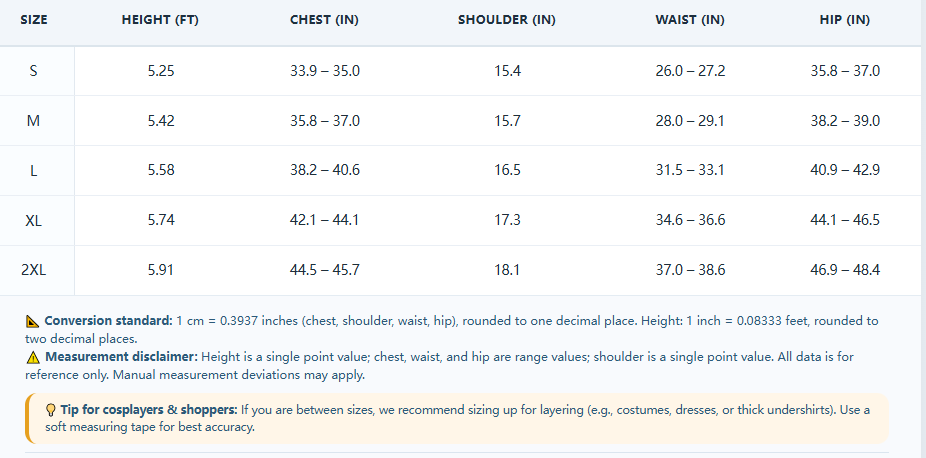Choose the L size row label
Screen dimensions: 926x458
[x=34, y=171]
